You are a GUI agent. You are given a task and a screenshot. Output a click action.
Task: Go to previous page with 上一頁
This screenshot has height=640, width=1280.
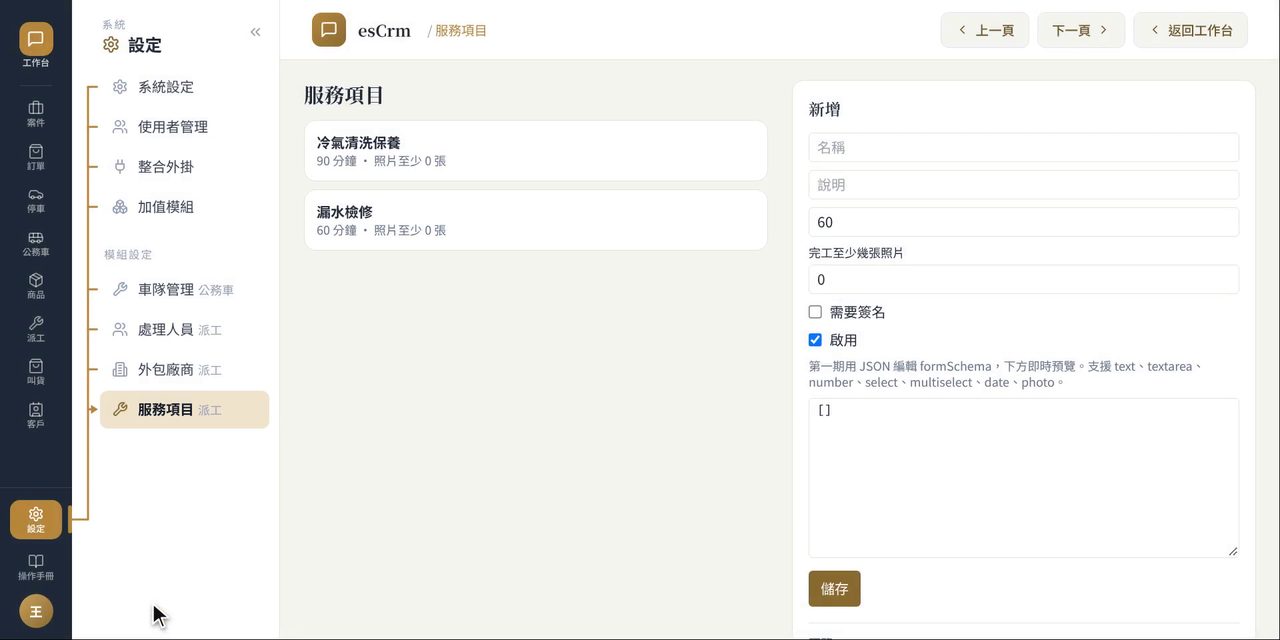click(985, 30)
